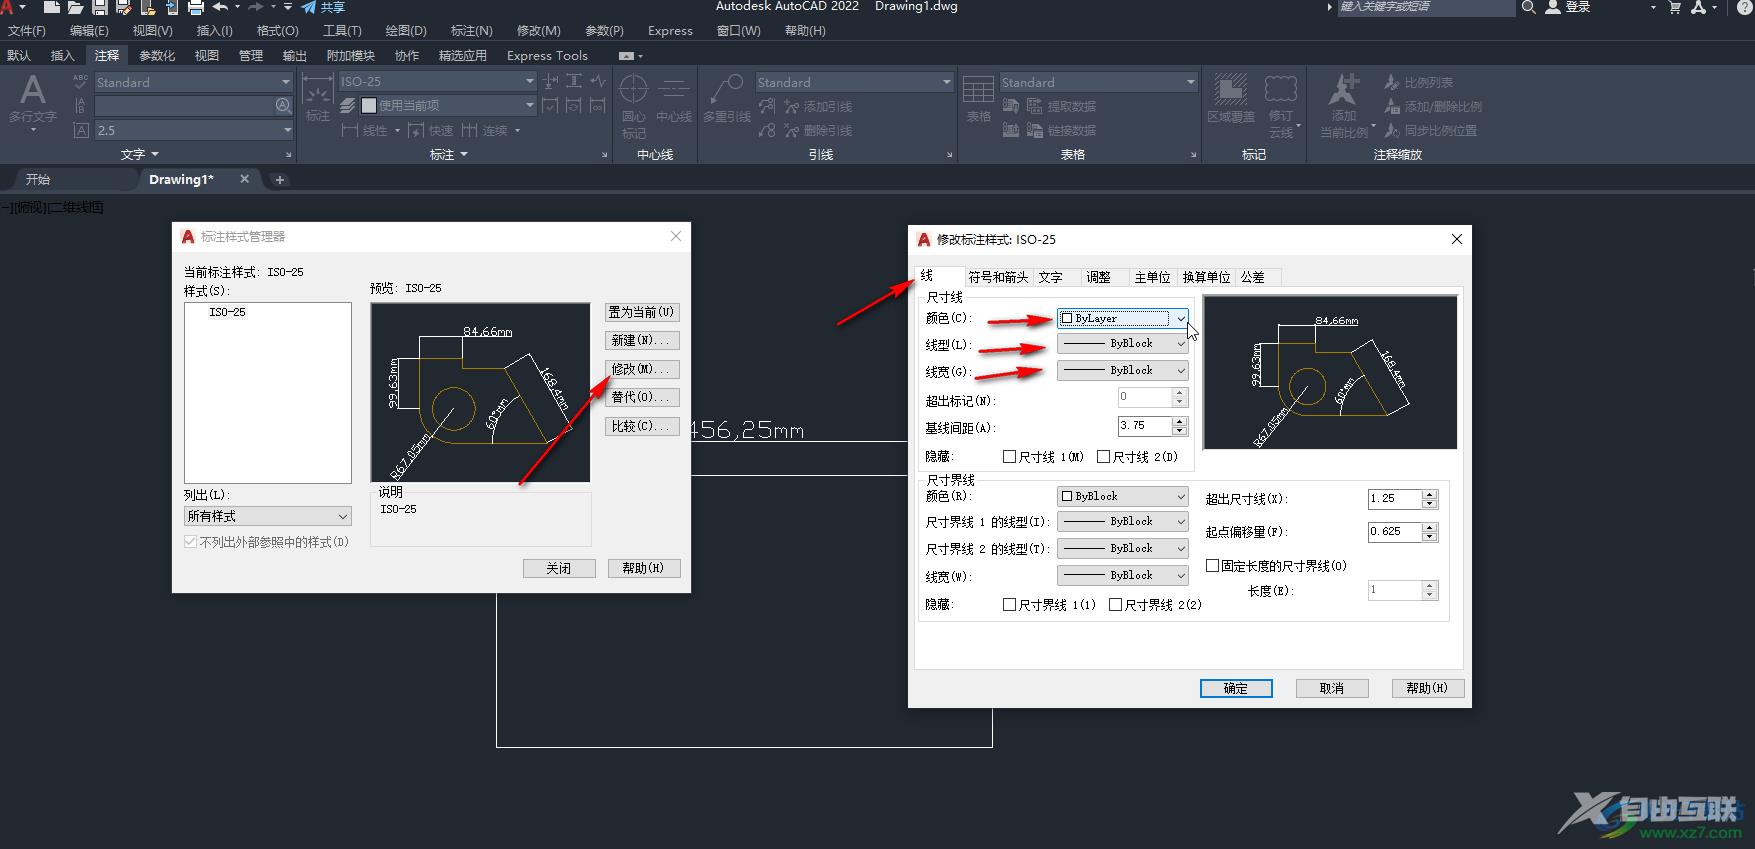This screenshot has width=1755, height=849.
Task: Switch to Symbols and Arrows tab
Action: (998, 277)
